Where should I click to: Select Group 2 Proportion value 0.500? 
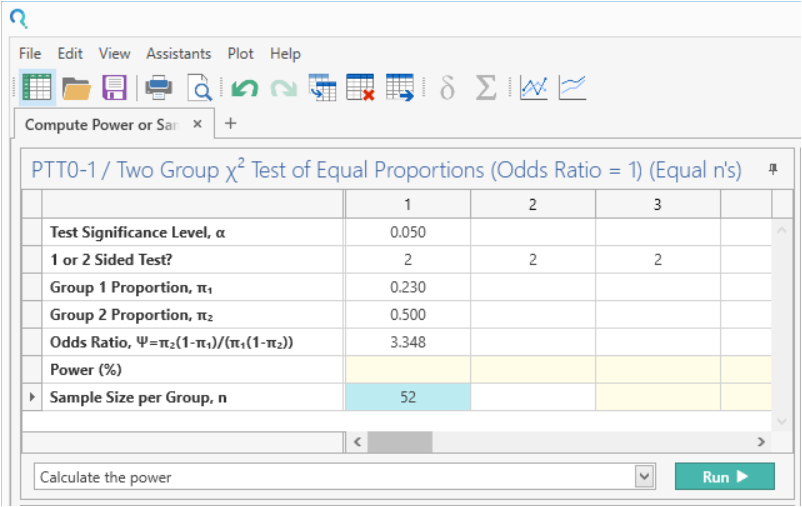(x=408, y=315)
